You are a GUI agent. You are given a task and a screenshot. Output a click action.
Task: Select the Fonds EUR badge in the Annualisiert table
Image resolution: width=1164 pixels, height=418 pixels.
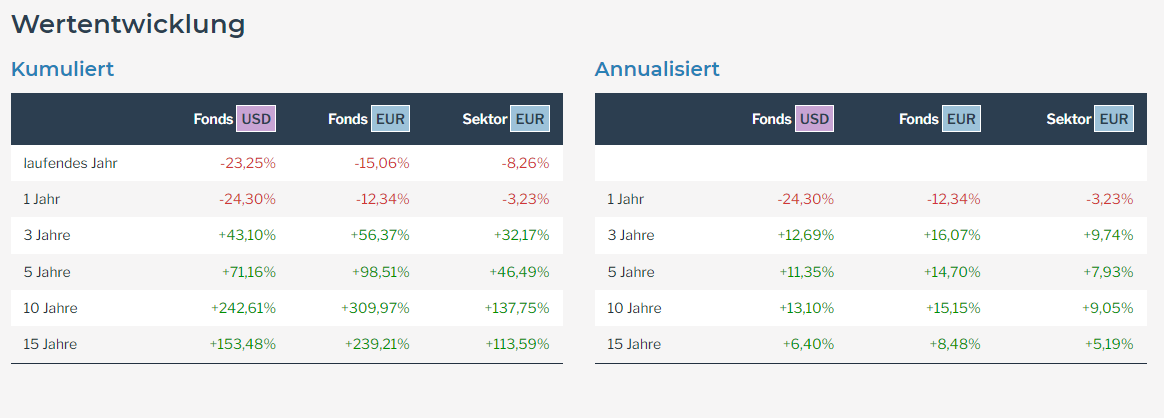(x=961, y=119)
